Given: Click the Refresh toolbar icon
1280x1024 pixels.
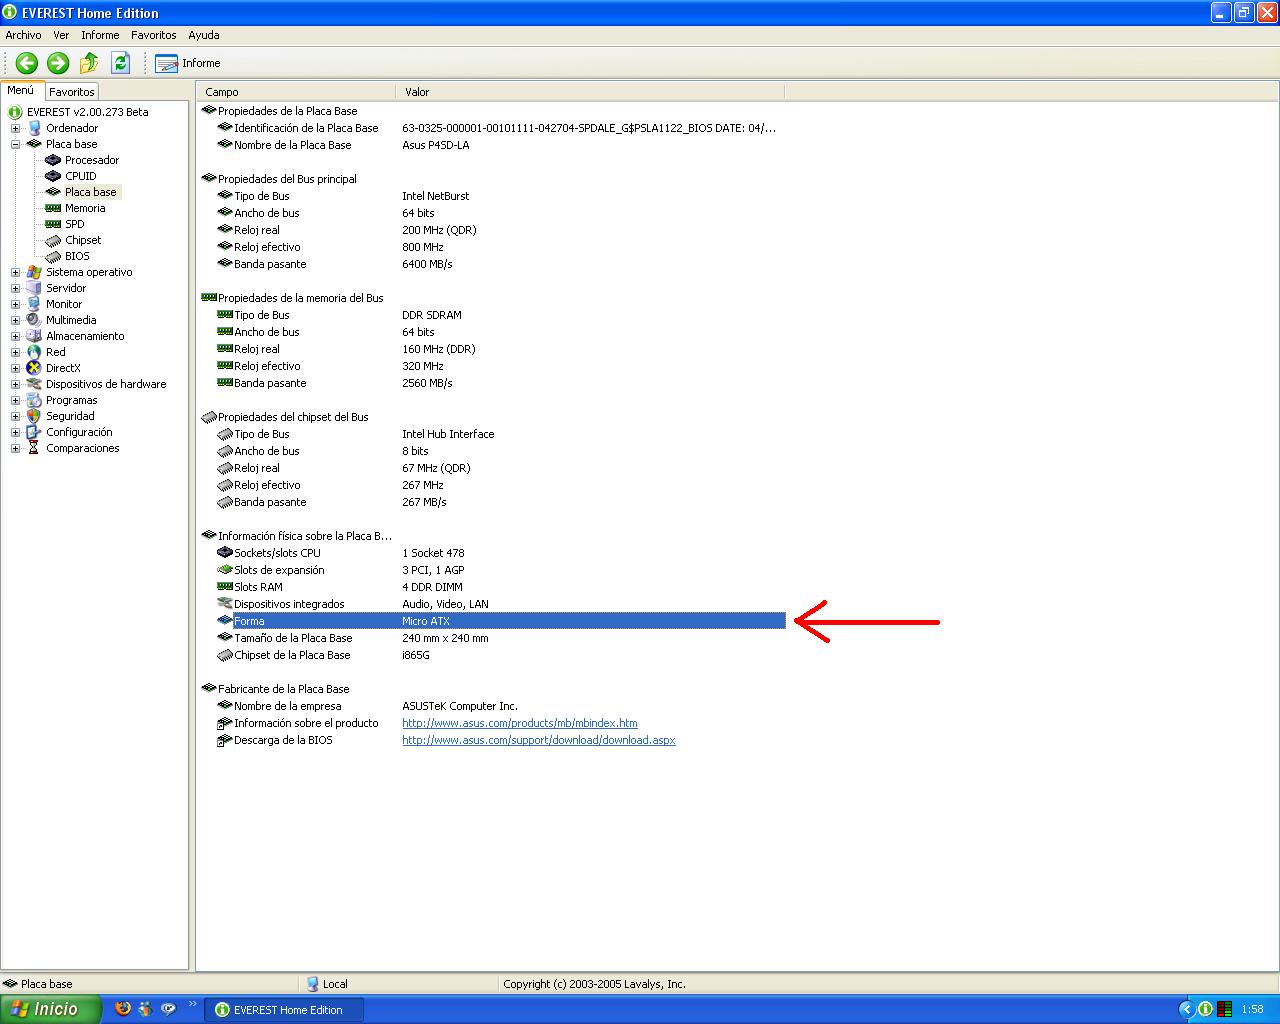Looking at the screenshot, I should [x=120, y=63].
